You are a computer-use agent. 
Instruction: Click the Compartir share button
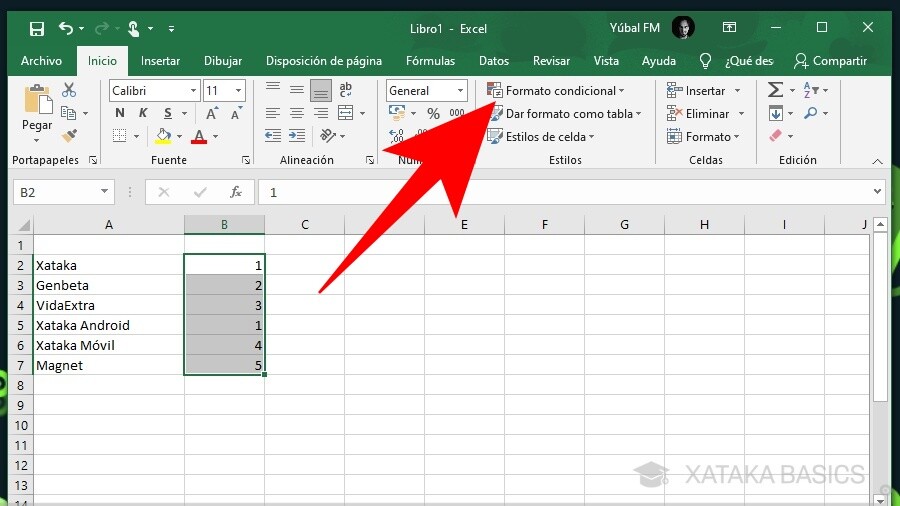point(830,61)
